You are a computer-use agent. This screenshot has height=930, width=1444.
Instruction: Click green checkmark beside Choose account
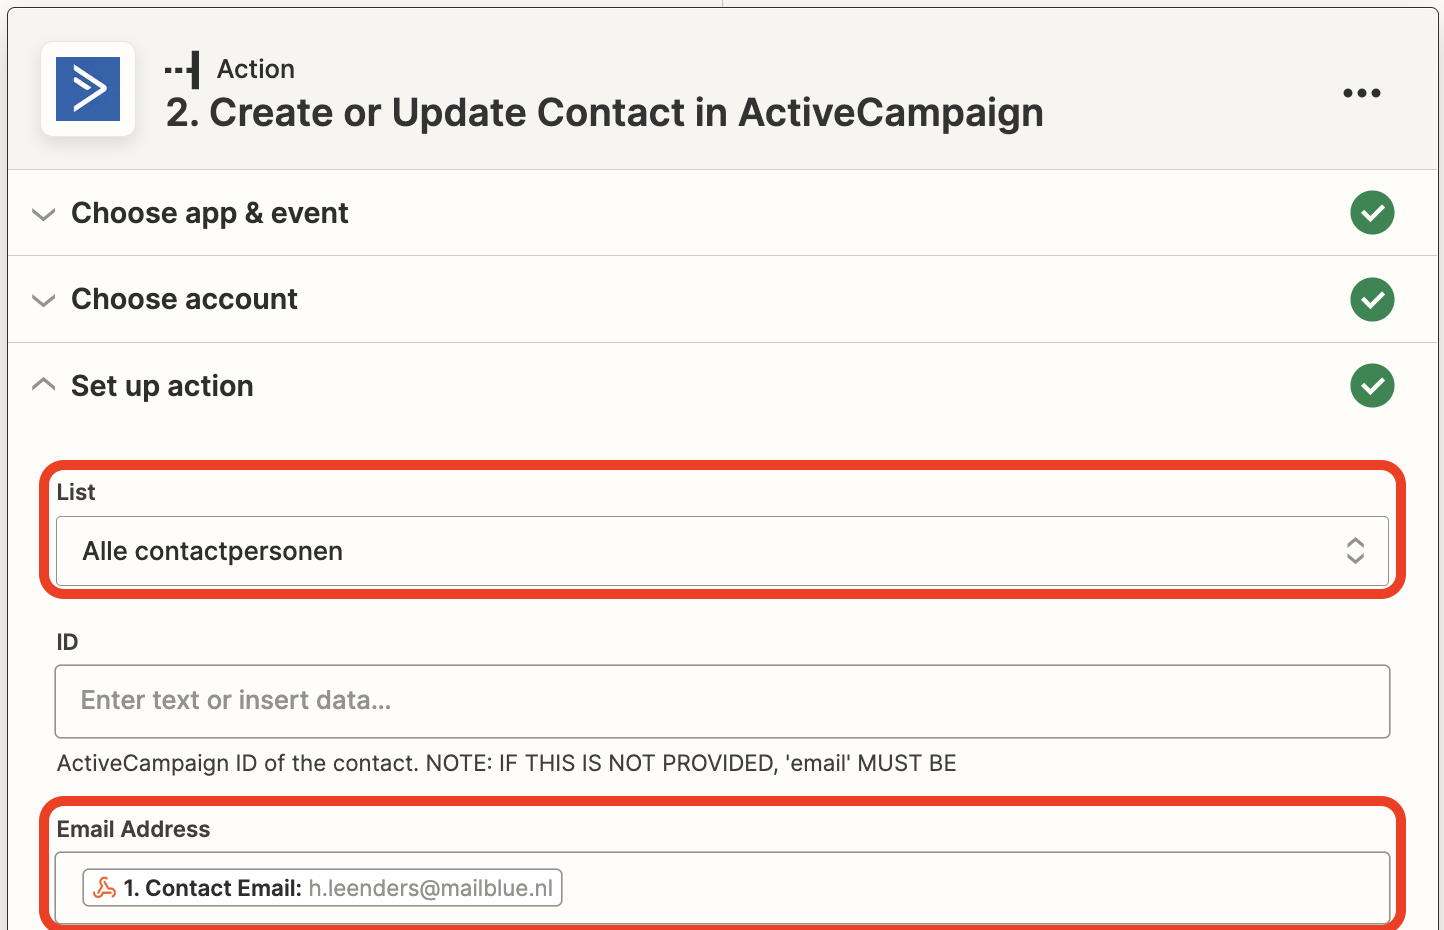1372,299
